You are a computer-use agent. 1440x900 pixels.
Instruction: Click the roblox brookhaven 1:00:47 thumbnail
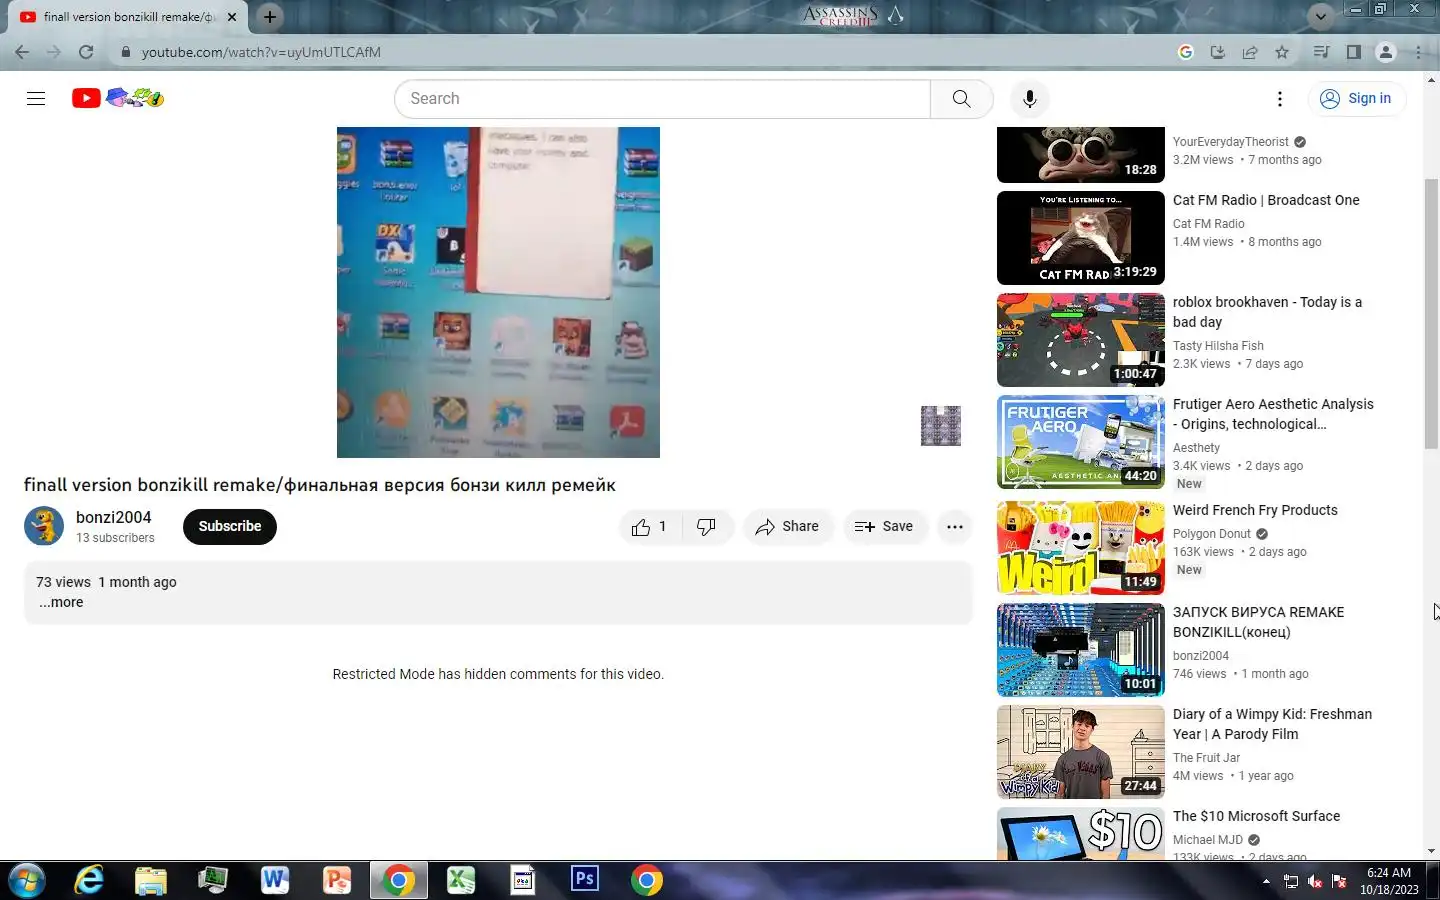pos(1081,340)
